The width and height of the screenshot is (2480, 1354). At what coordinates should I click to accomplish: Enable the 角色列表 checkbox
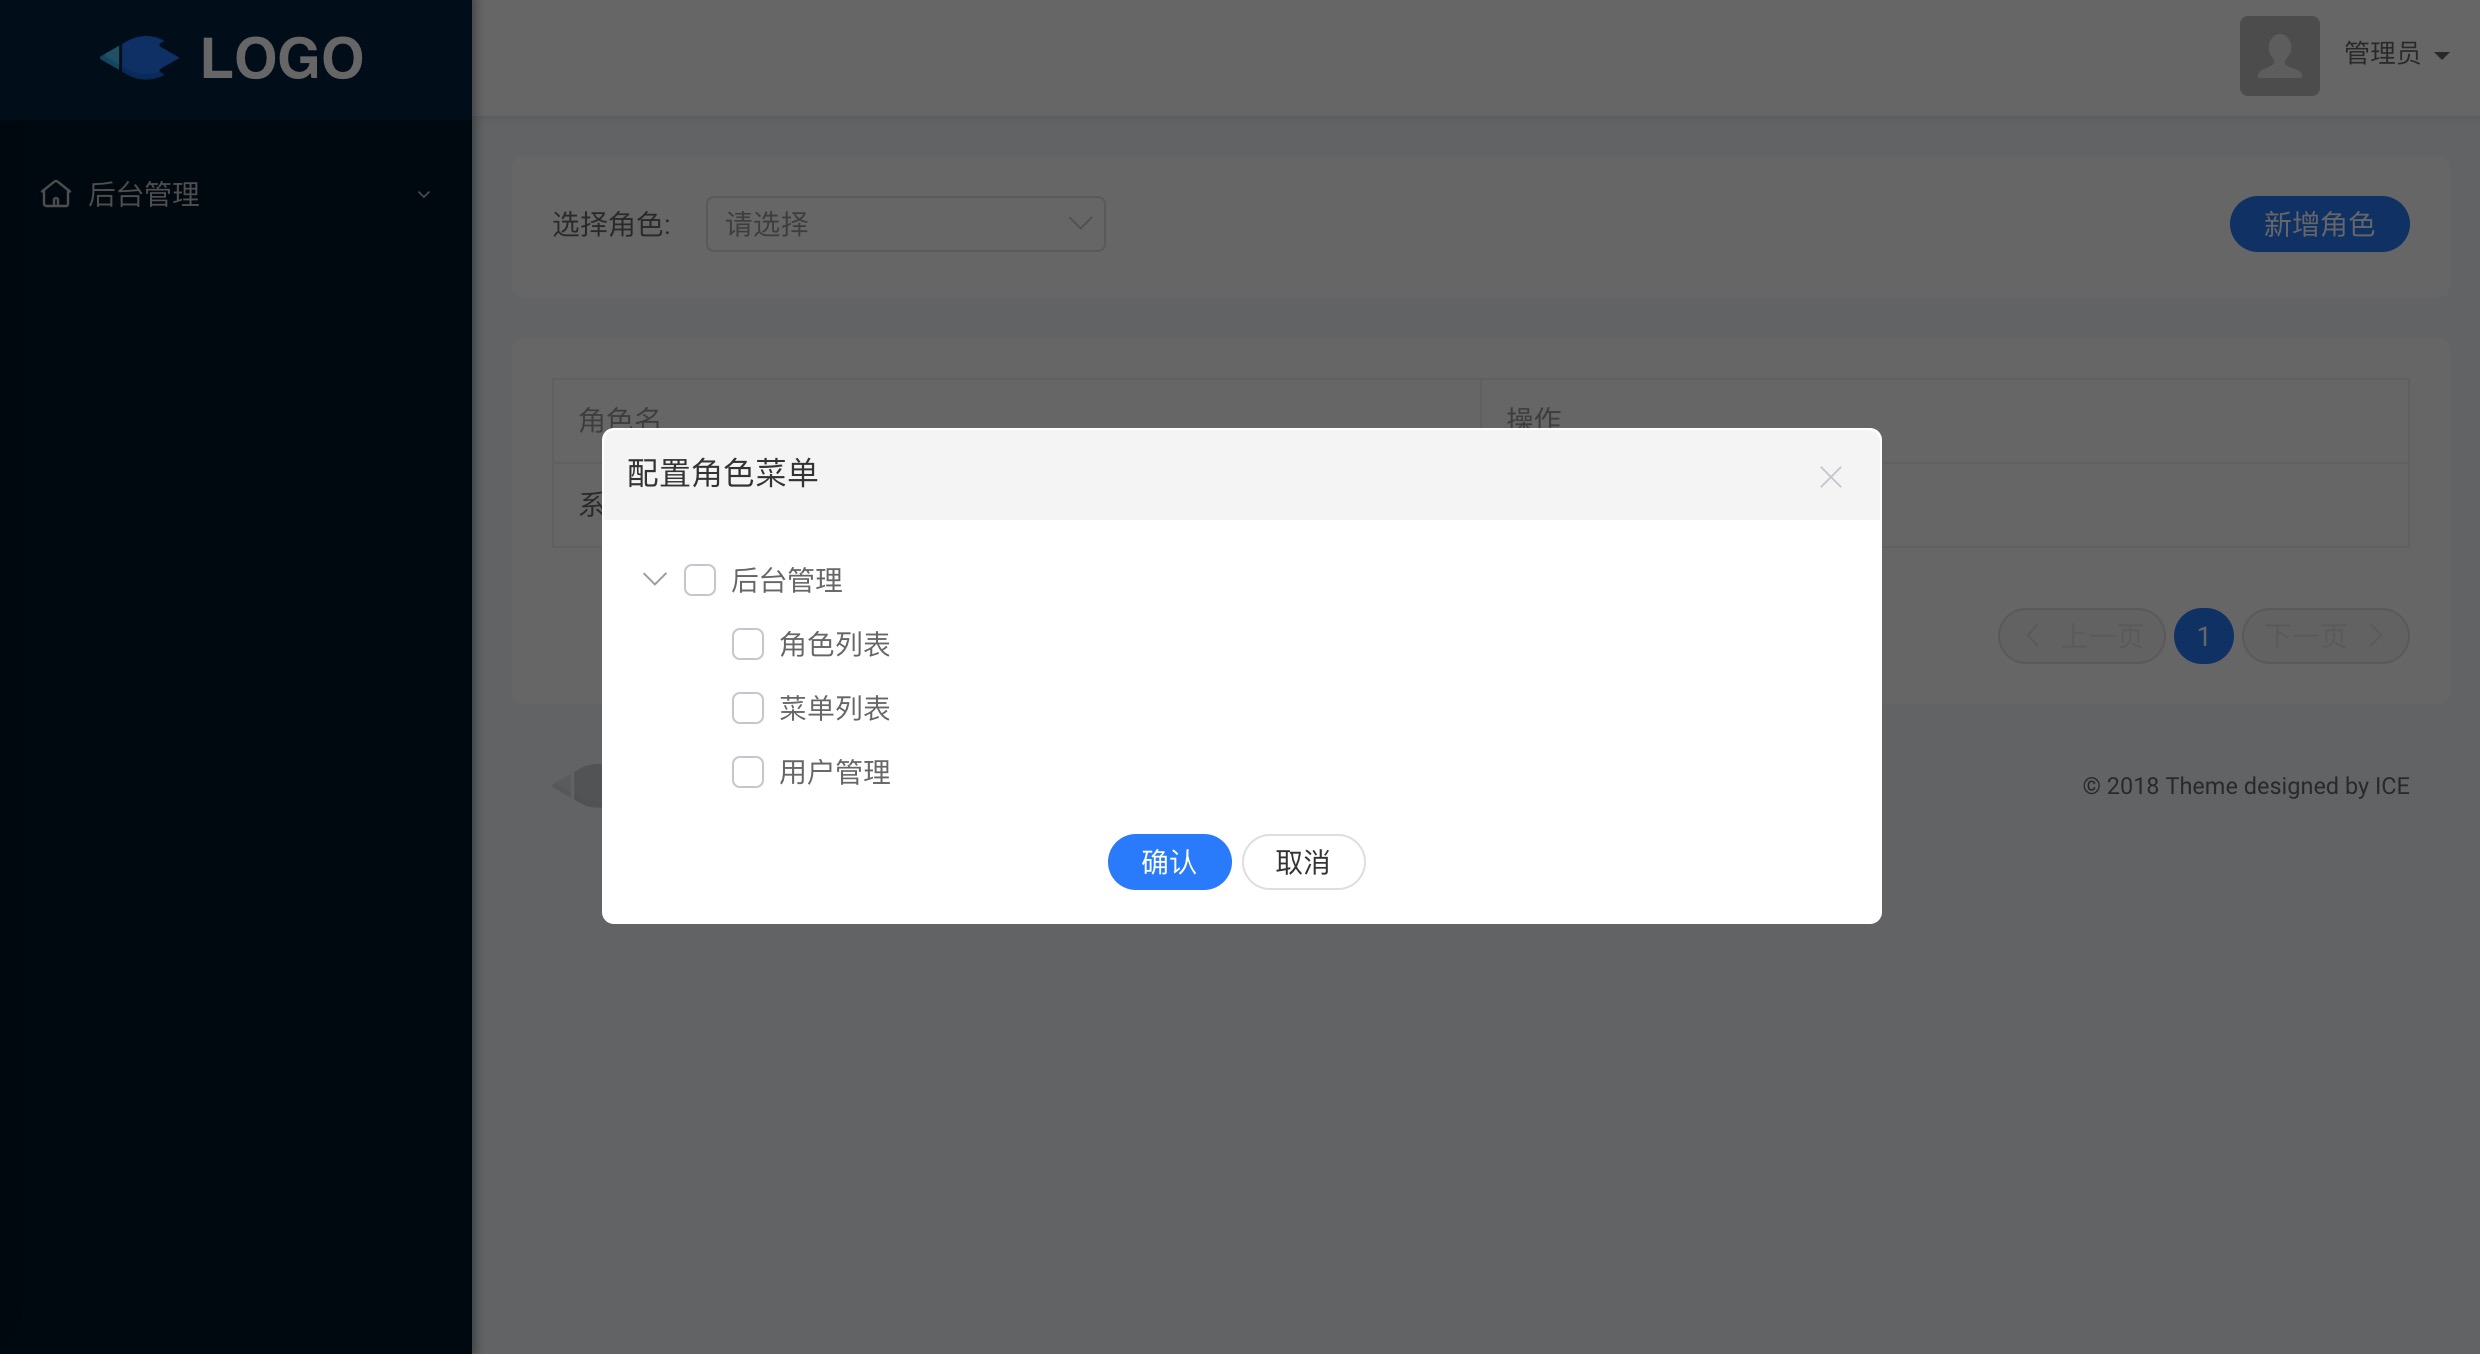(747, 644)
